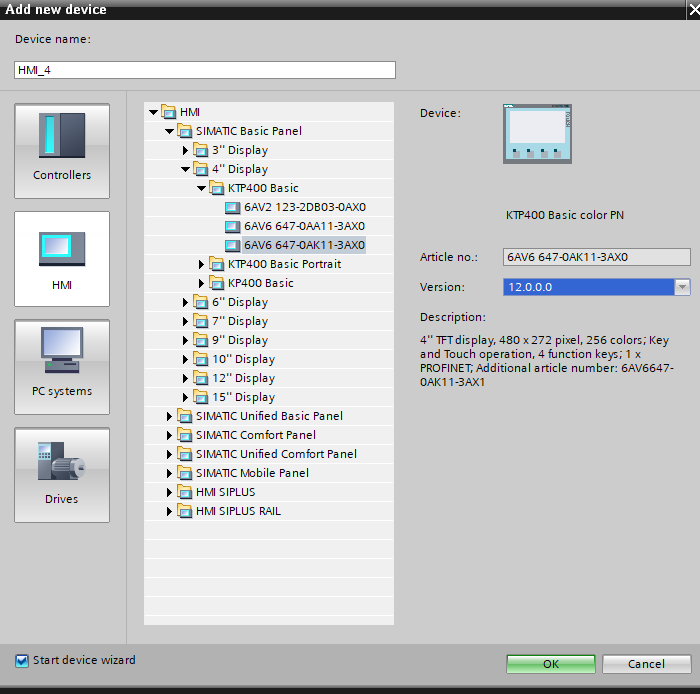700x694 pixels.
Task: Click the SIMATIC Comfort Panel folder icon
Action: [x=184, y=435]
